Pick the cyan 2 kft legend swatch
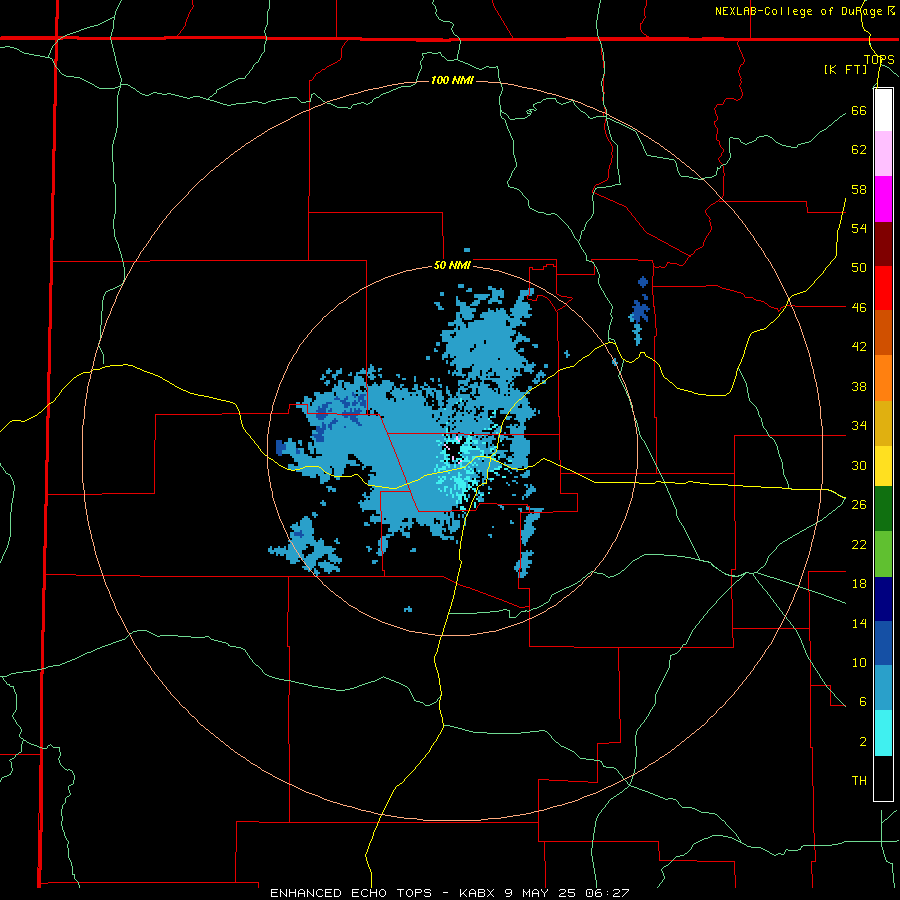Screen dimensions: 900x900 pos(883,733)
